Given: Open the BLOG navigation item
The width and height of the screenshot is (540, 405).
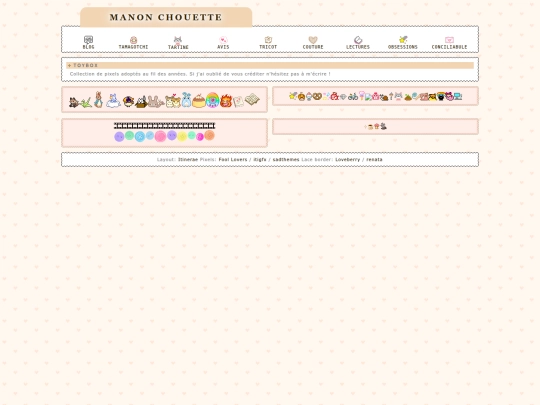Looking at the screenshot, I should [x=89, y=43].
